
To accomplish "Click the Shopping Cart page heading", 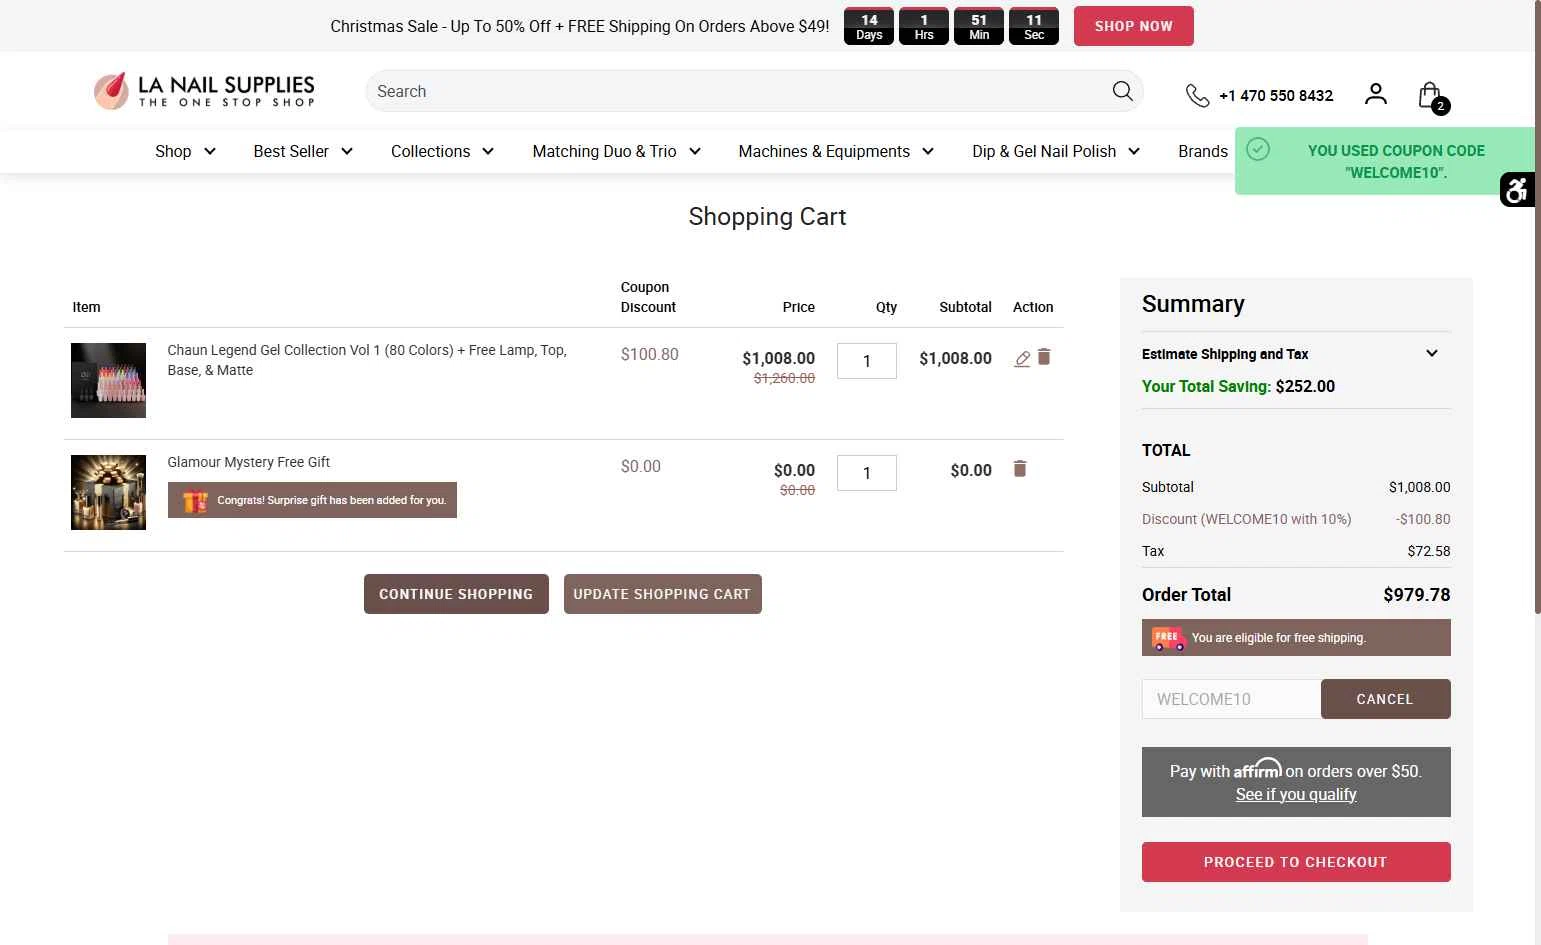I will click(x=767, y=217).
